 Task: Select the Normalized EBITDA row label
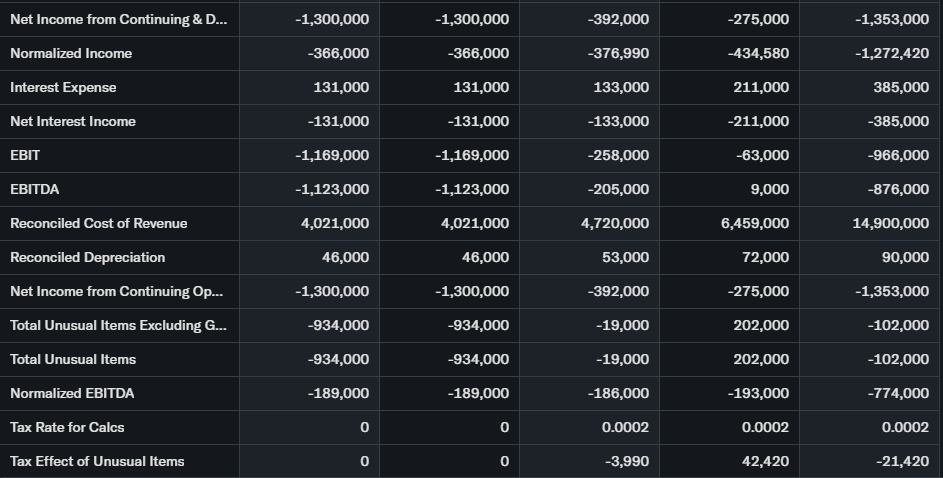pyautogui.click(x=72, y=393)
